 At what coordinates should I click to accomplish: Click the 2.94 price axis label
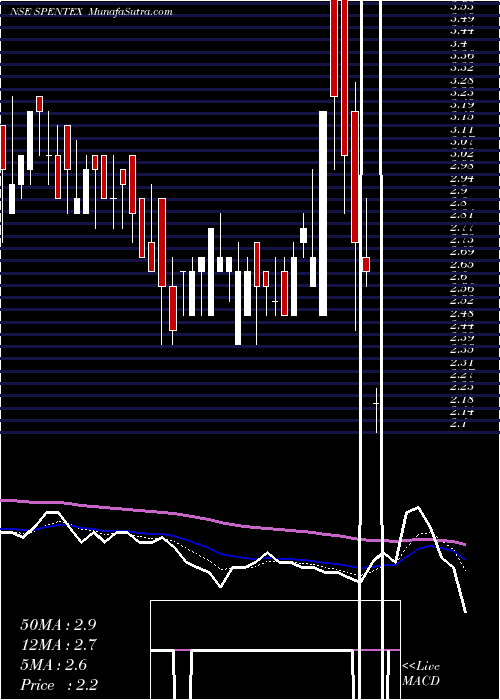(462, 179)
